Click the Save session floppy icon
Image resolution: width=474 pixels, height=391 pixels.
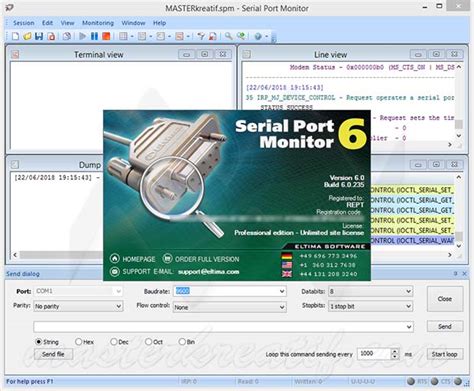coord(39,36)
